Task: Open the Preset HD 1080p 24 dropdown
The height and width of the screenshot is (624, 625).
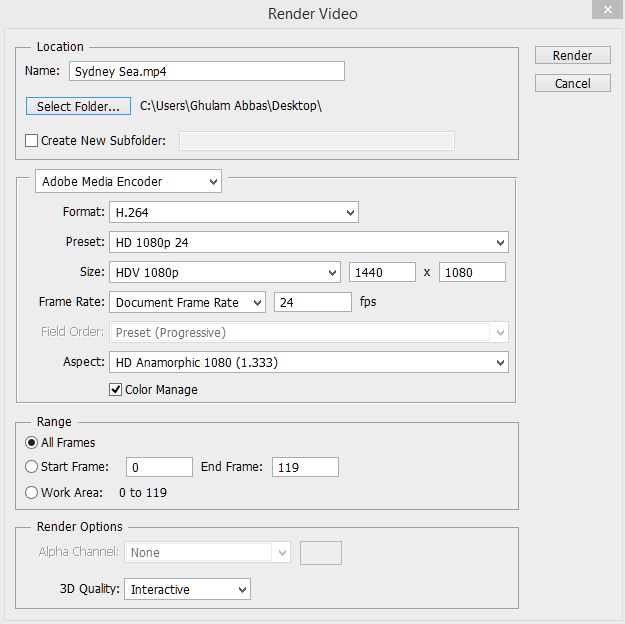Action: click(x=308, y=242)
